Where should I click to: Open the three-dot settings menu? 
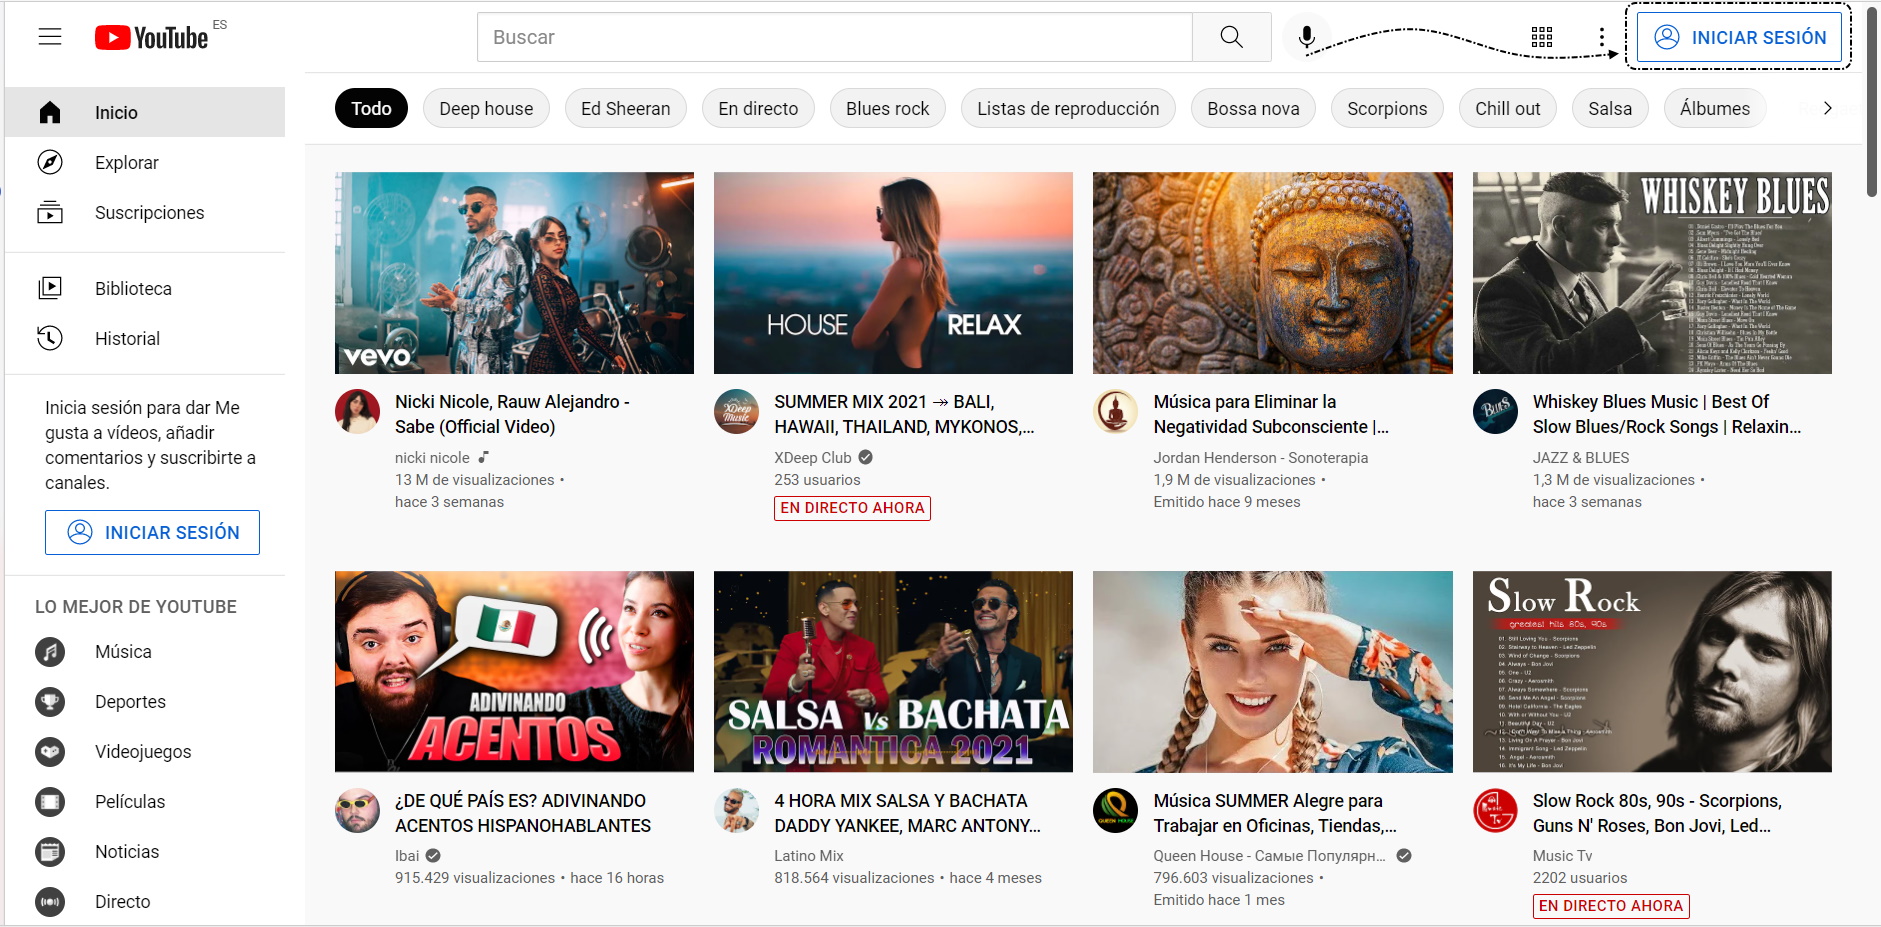point(1602,37)
